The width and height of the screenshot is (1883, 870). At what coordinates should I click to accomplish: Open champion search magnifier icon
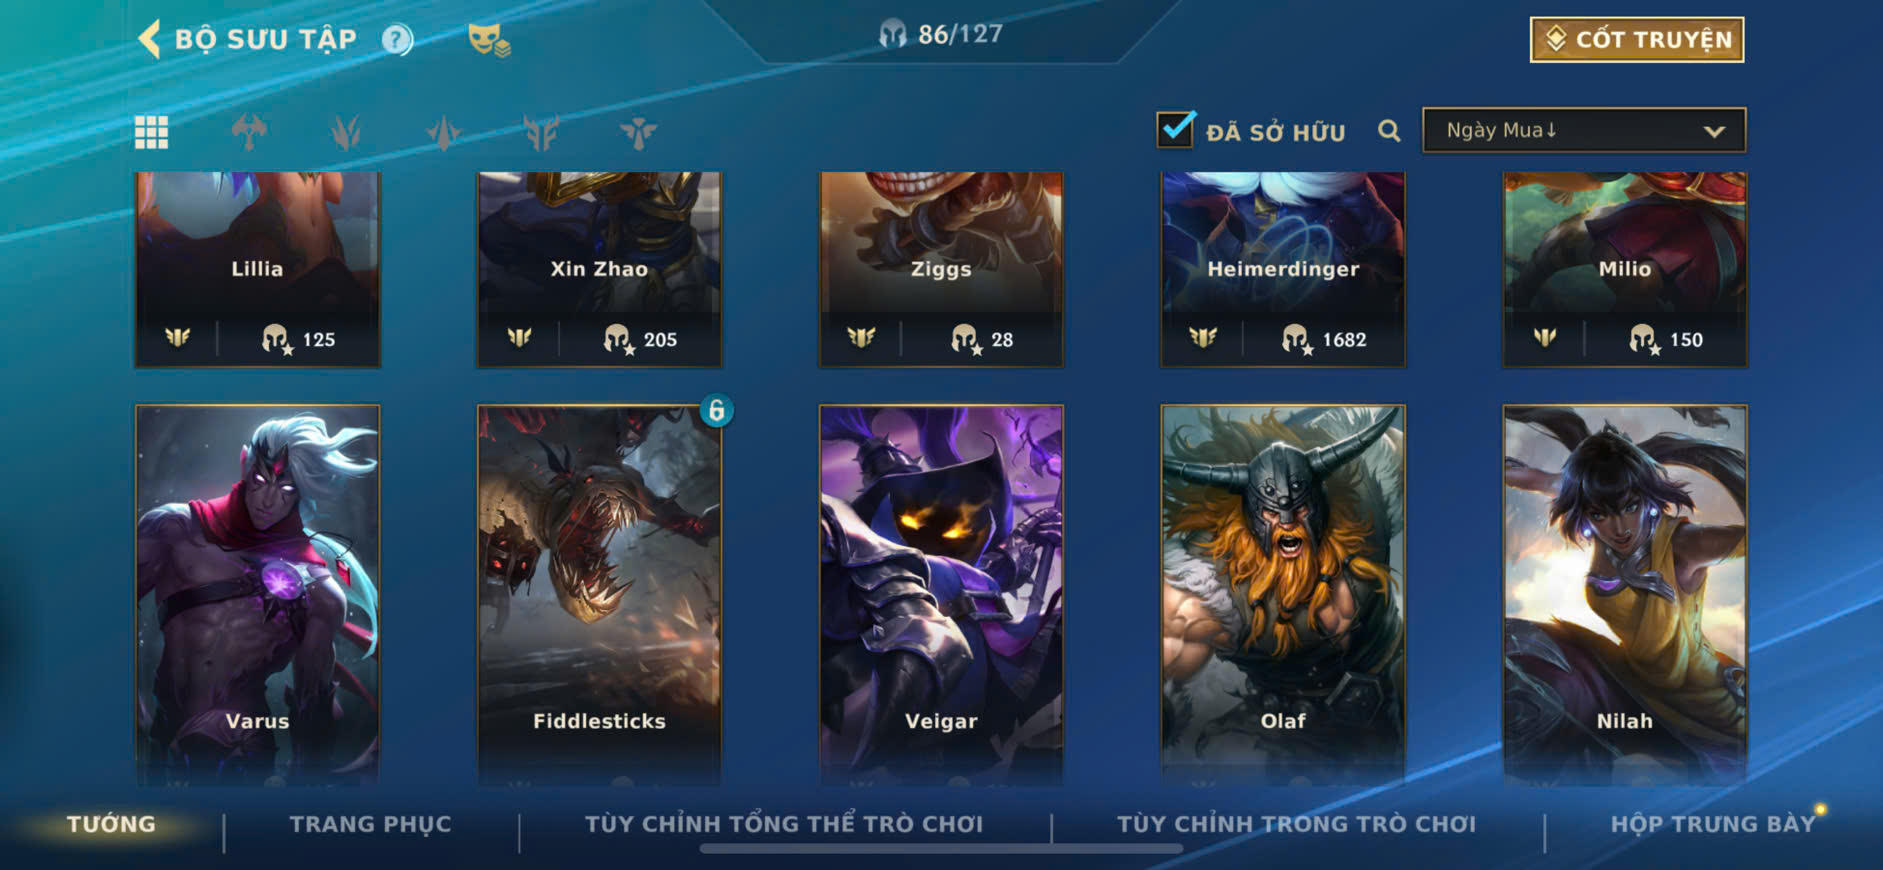[x=1389, y=131]
